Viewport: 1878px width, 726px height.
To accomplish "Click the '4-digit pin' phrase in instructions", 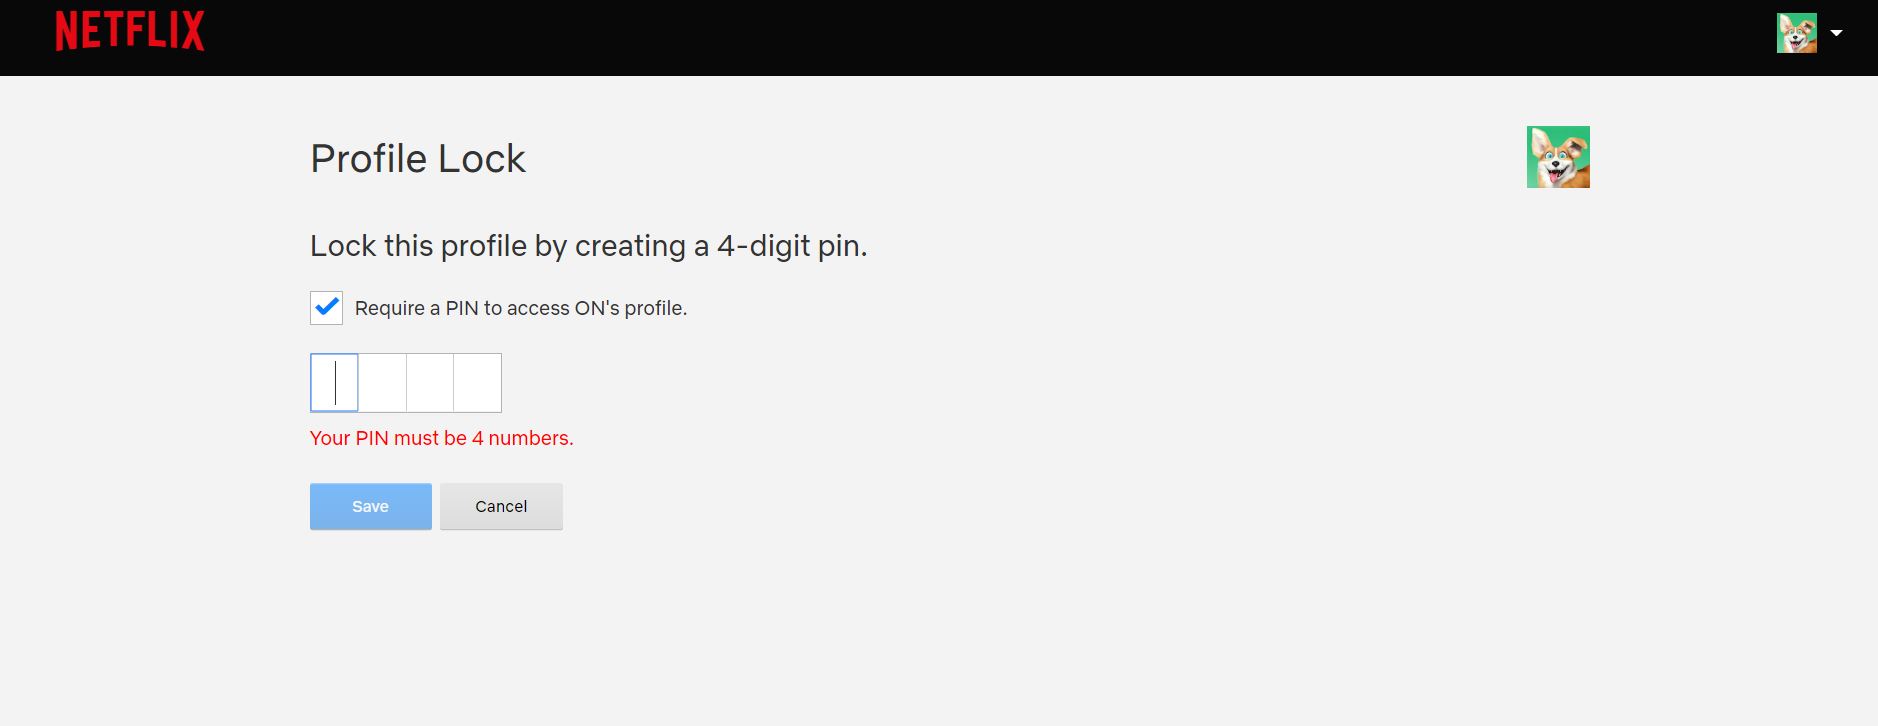I will point(790,246).
